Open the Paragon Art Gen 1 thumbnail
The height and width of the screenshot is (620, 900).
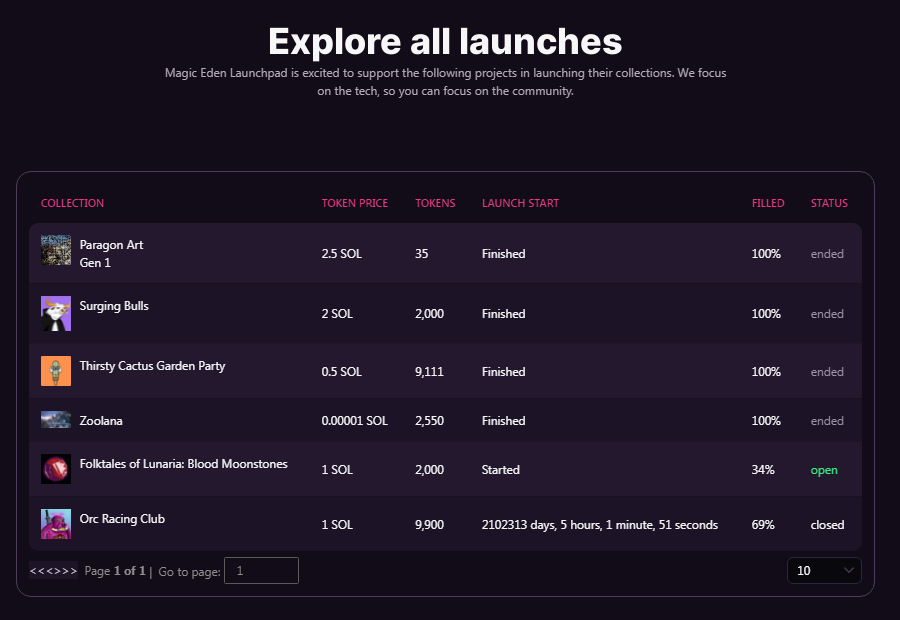[56, 250]
